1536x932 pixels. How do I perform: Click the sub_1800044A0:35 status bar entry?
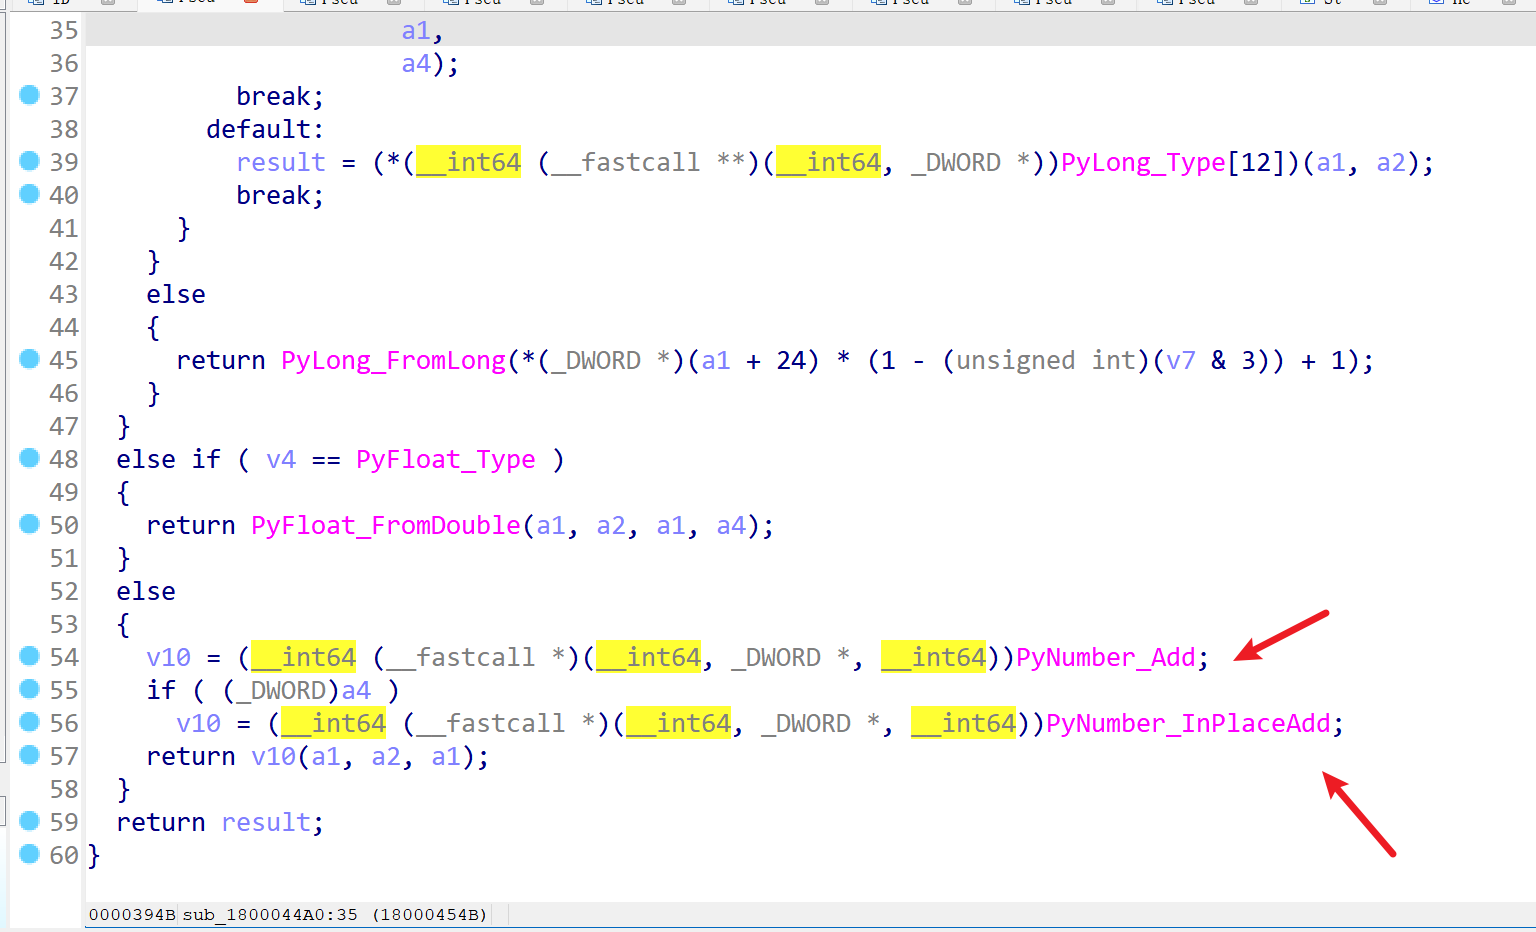click(x=270, y=914)
